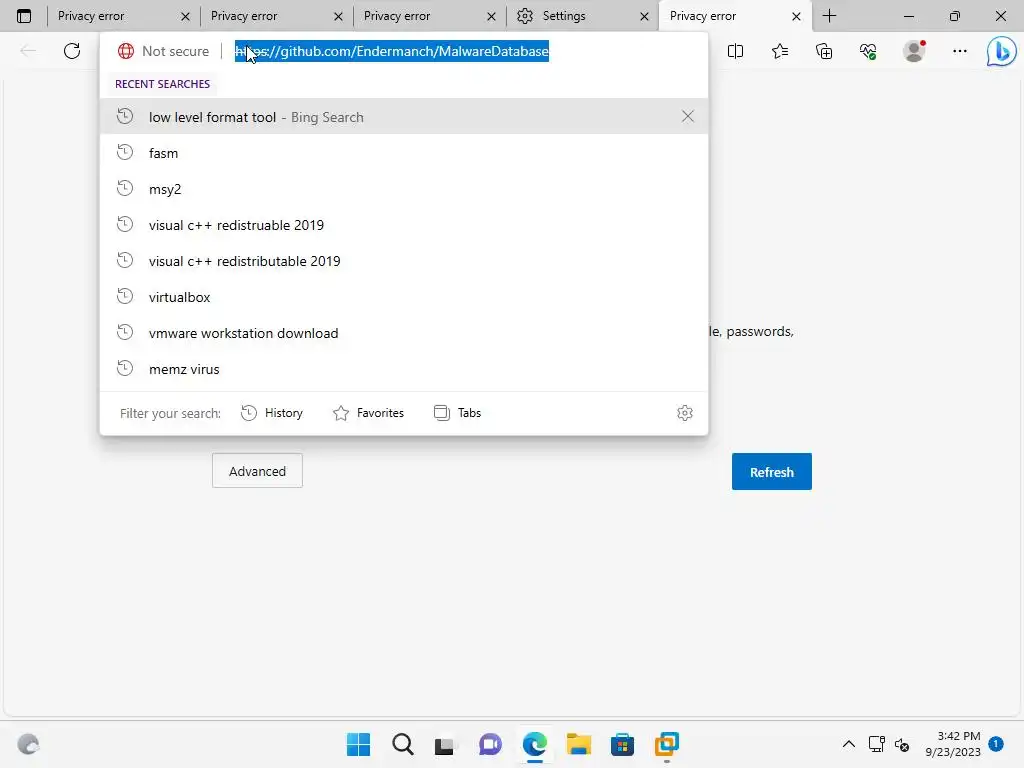Open the Favorites star list icon
Viewport: 1024px width, 768px height.
click(780, 51)
